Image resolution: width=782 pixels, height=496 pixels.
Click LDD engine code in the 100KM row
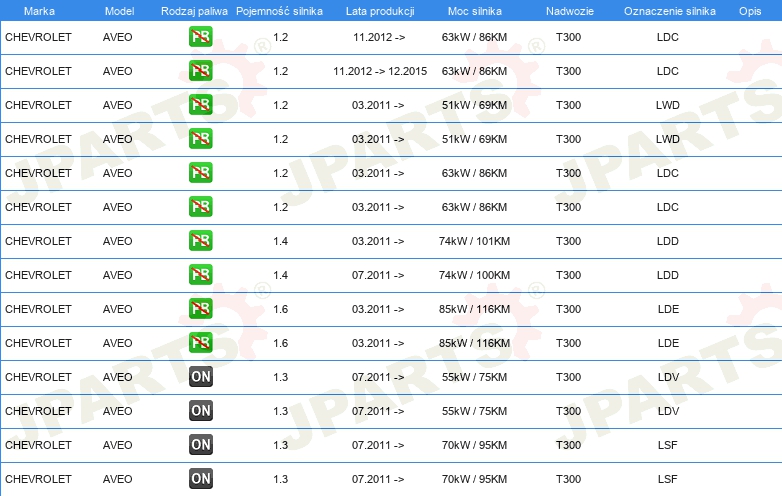coord(667,275)
